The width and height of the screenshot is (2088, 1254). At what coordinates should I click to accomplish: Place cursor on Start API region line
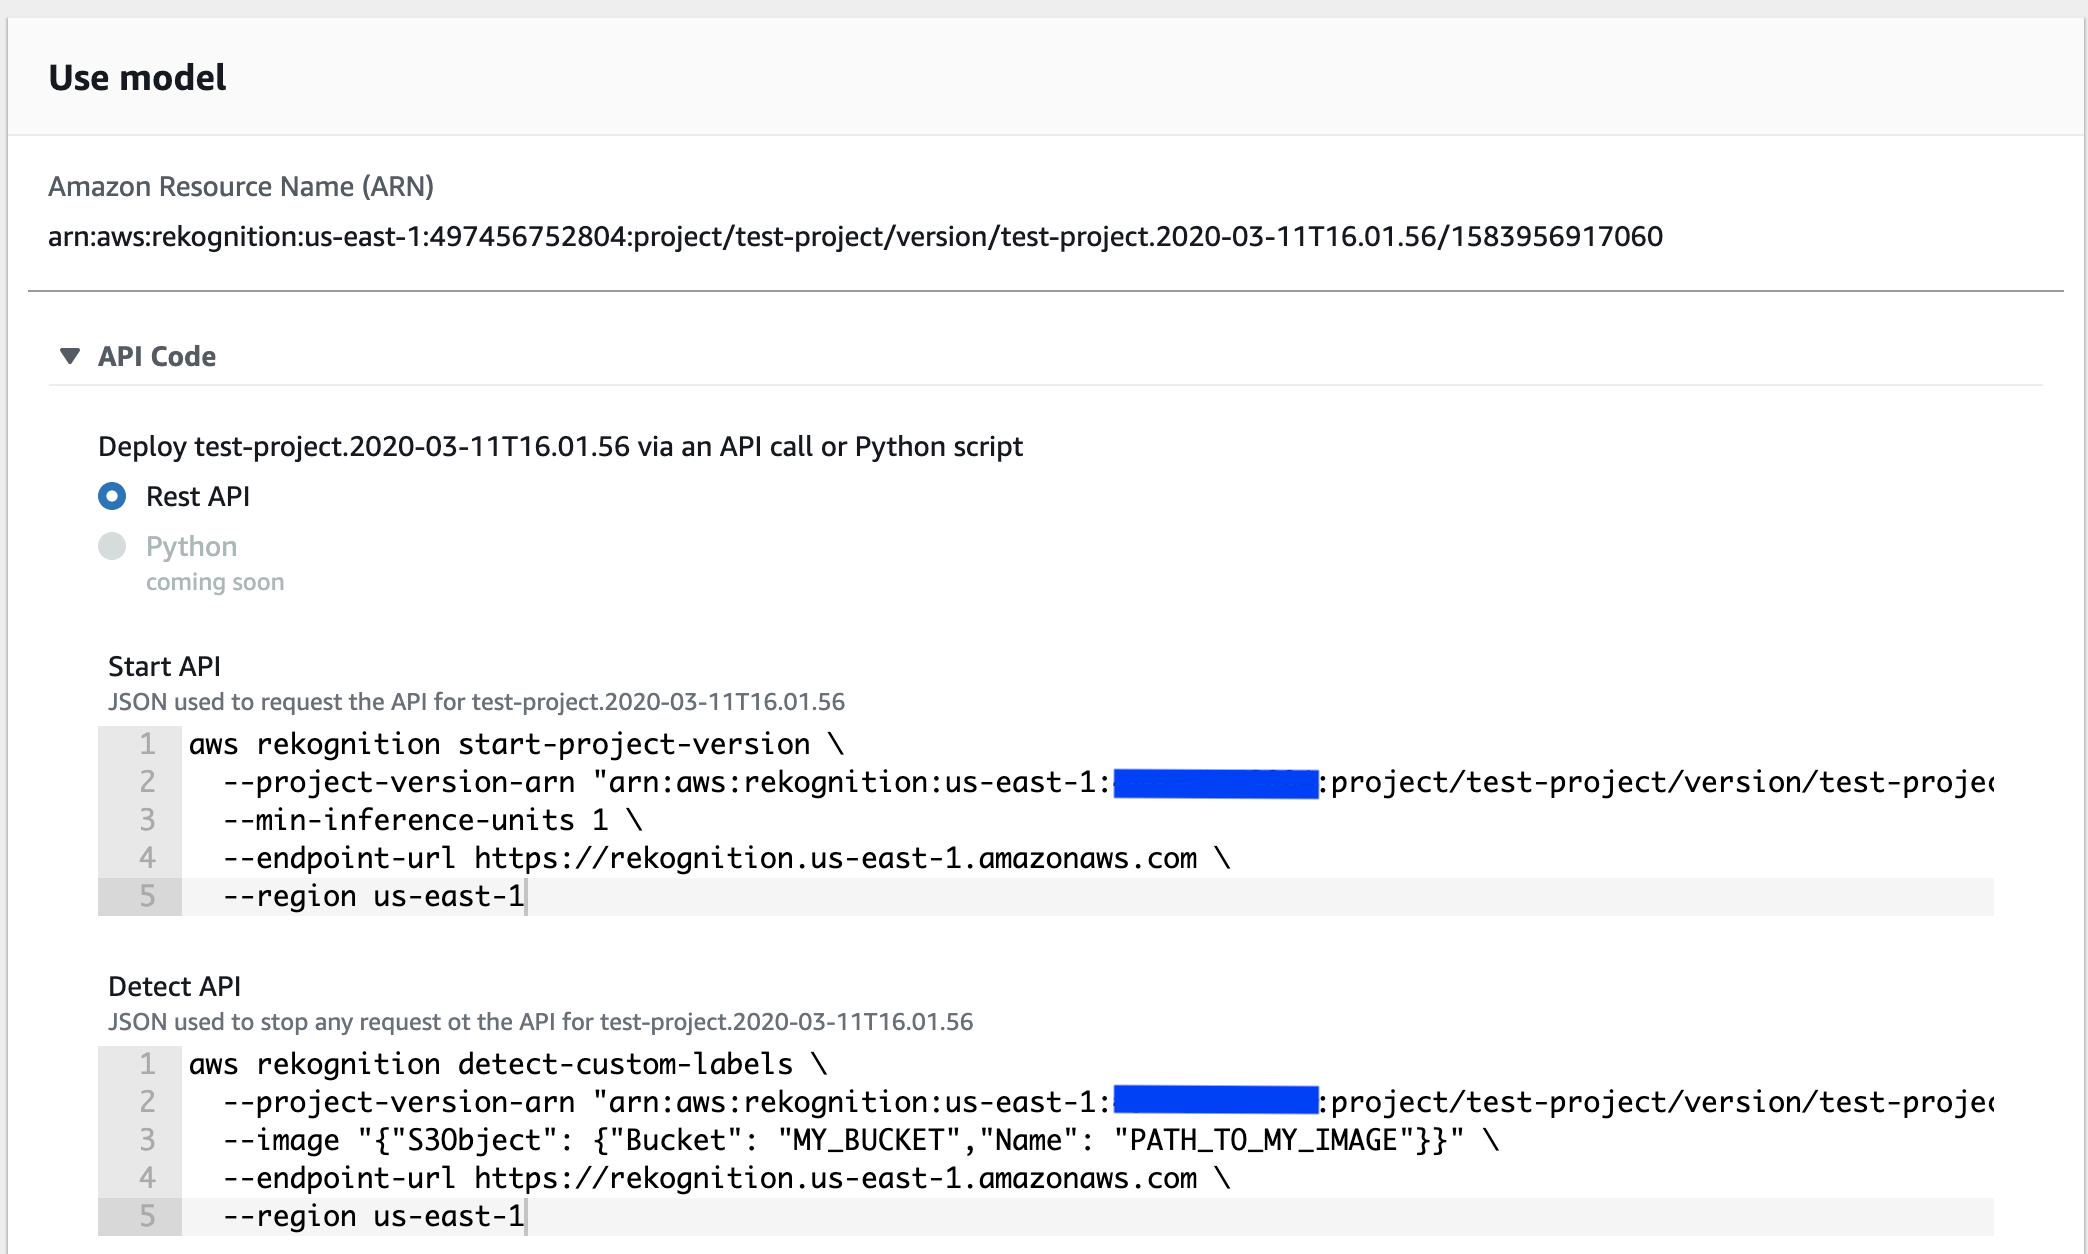click(374, 896)
